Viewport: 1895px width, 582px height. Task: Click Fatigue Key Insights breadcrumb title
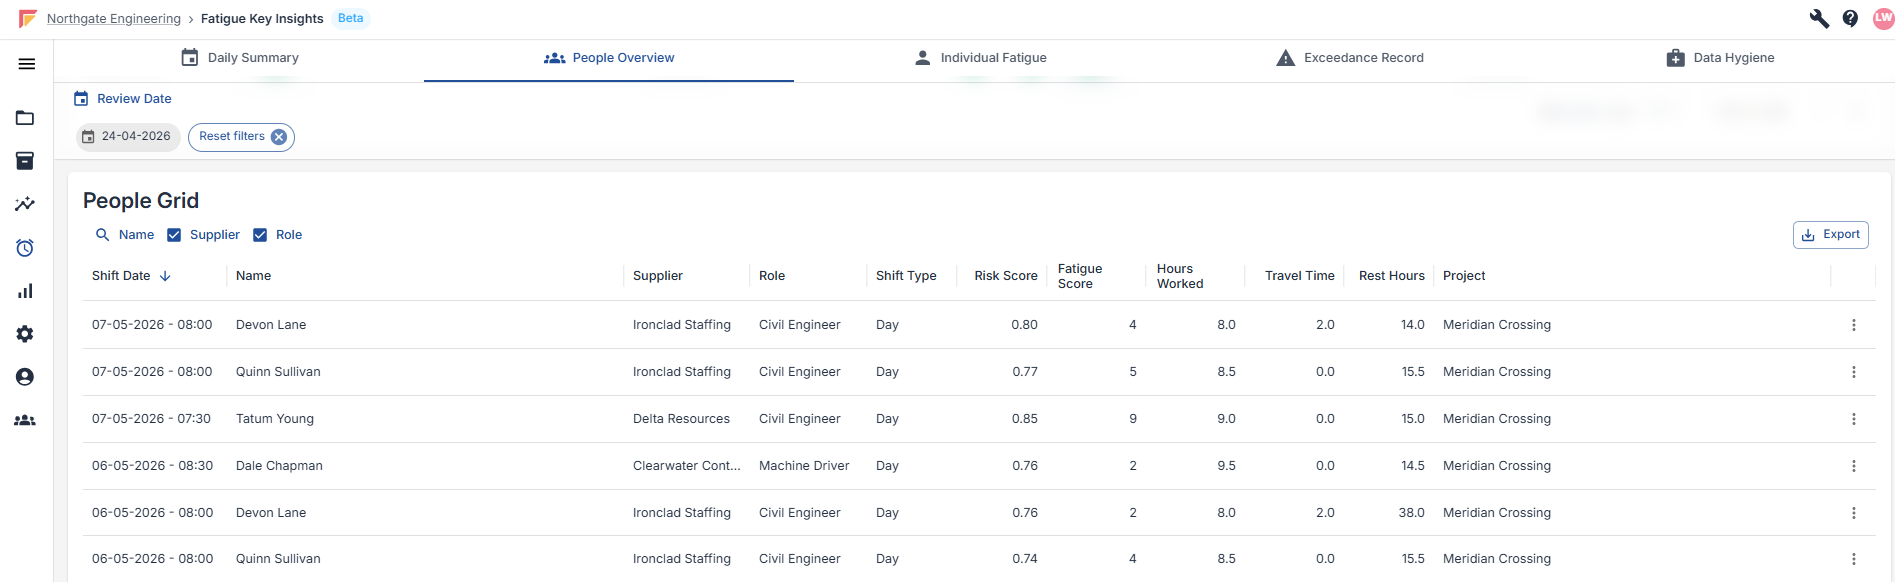coord(262,19)
